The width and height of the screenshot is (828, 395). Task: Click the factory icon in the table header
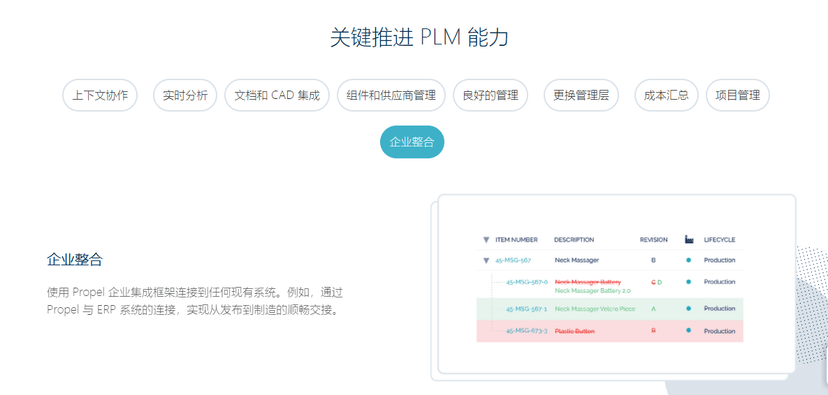689,239
